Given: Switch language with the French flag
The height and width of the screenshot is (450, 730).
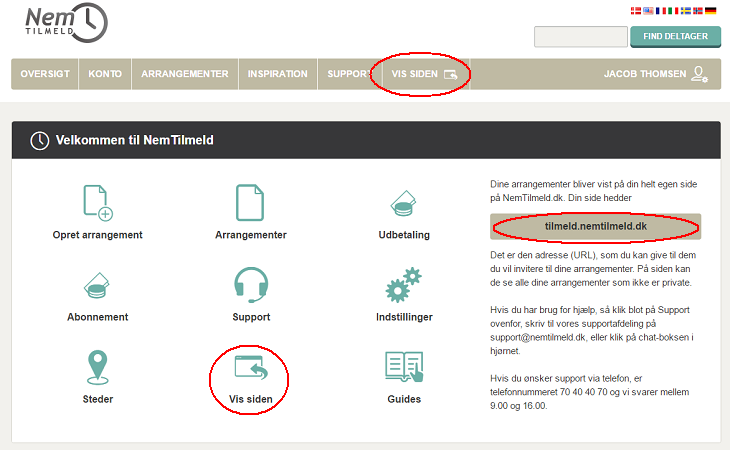Looking at the screenshot, I should (x=660, y=11).
